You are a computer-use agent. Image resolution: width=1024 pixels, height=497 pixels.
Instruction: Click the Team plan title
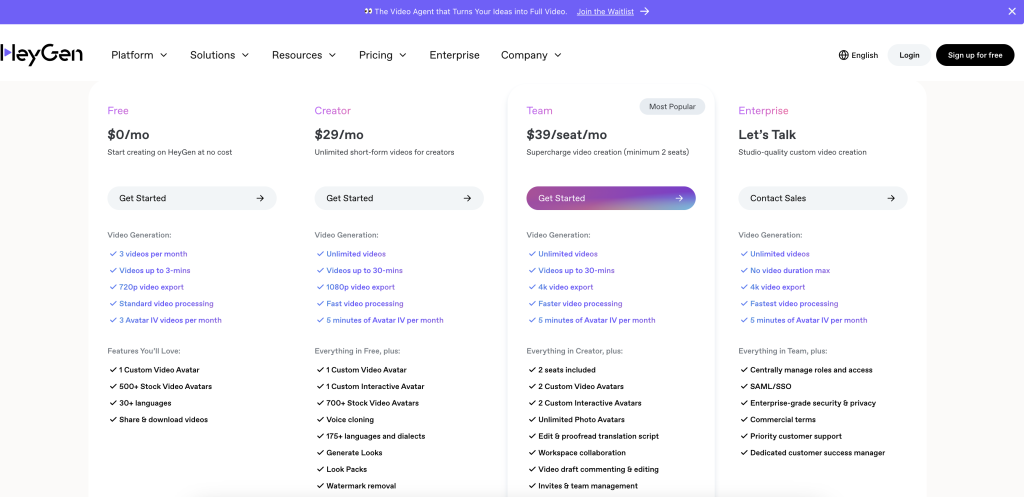[539, 111]
